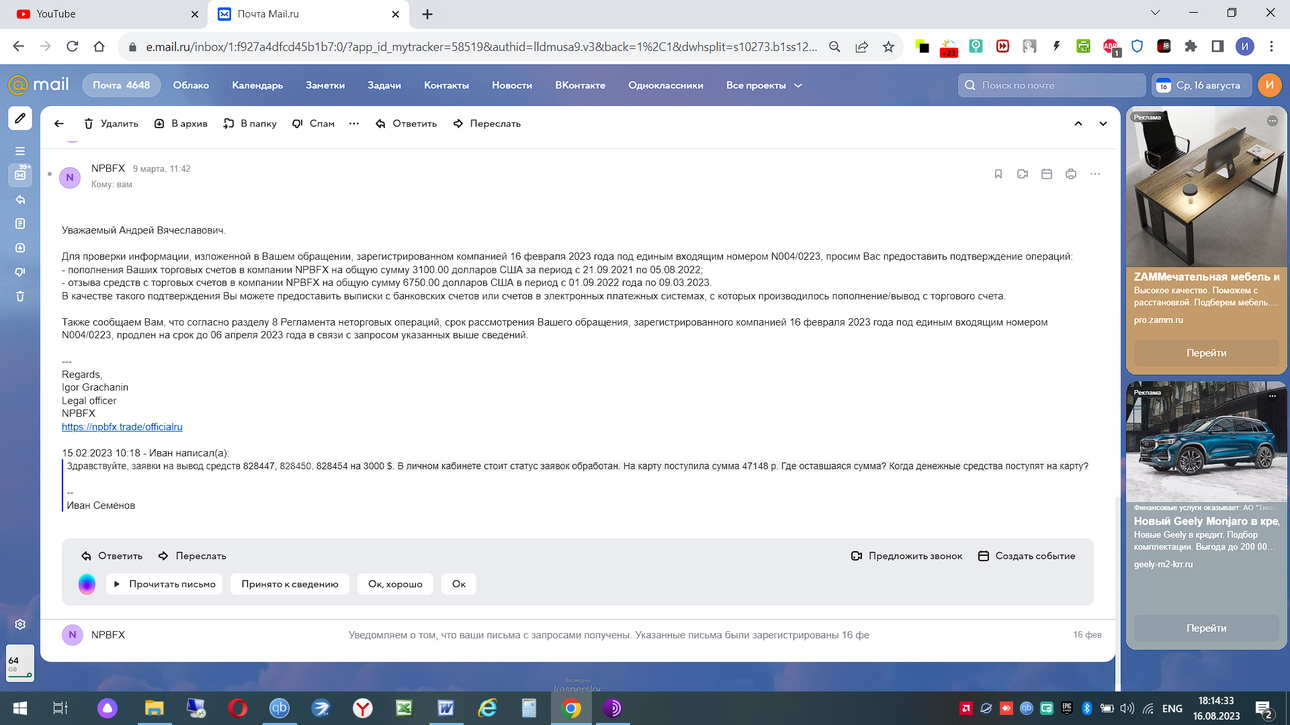This screenshot has width=1290, height=725.
Task: Click the sent mail arrow icon in sidebar
Action: (x=20, y=200)
